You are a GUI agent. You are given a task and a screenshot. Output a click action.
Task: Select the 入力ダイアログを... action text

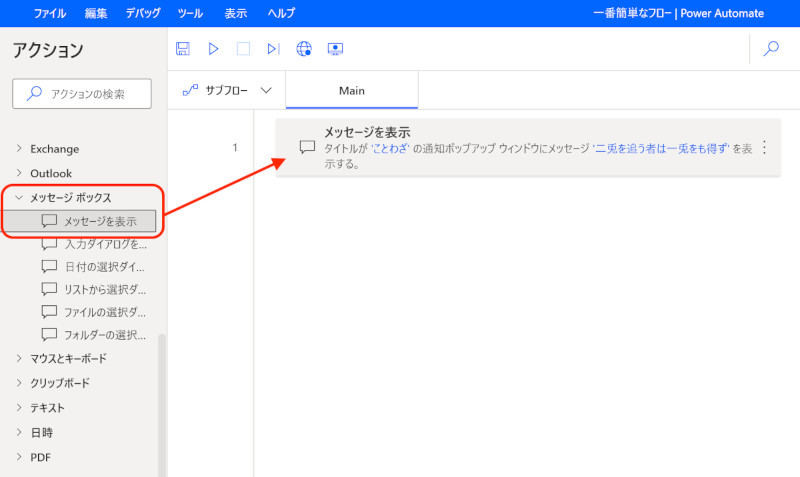coord(106,244)
